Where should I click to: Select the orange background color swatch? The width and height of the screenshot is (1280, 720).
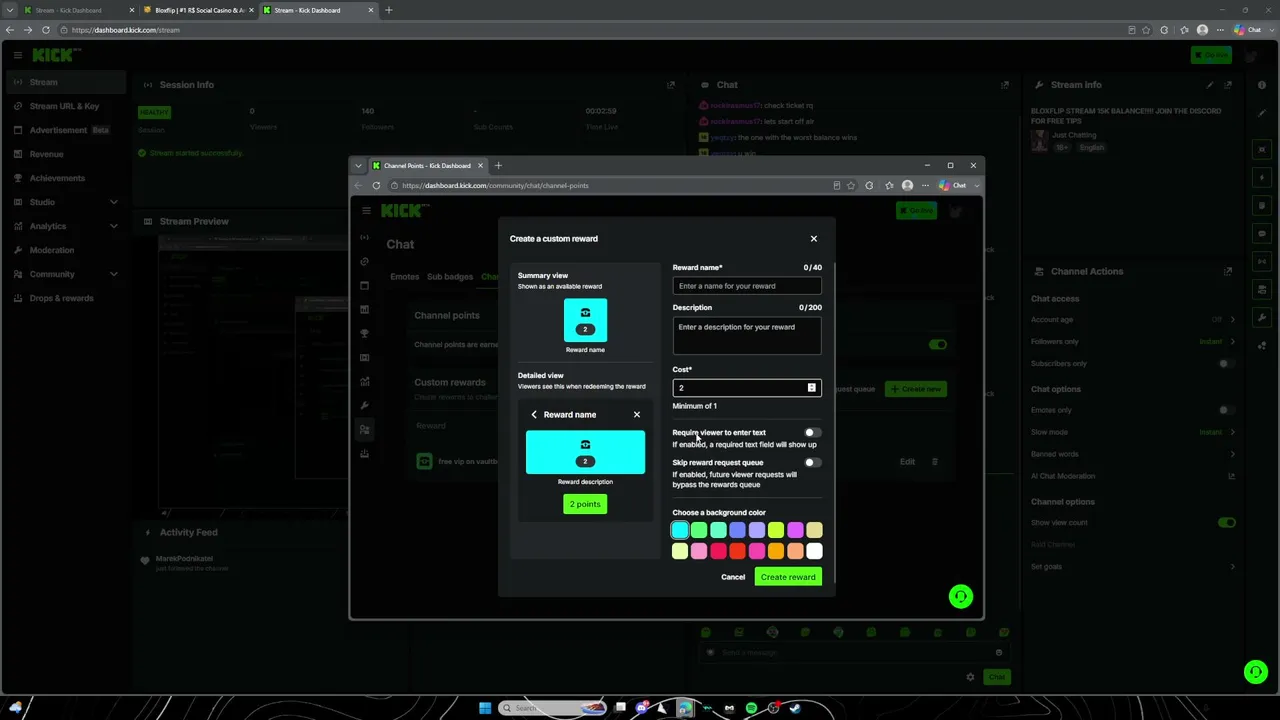pyautogui.click(x=776, y=551)
